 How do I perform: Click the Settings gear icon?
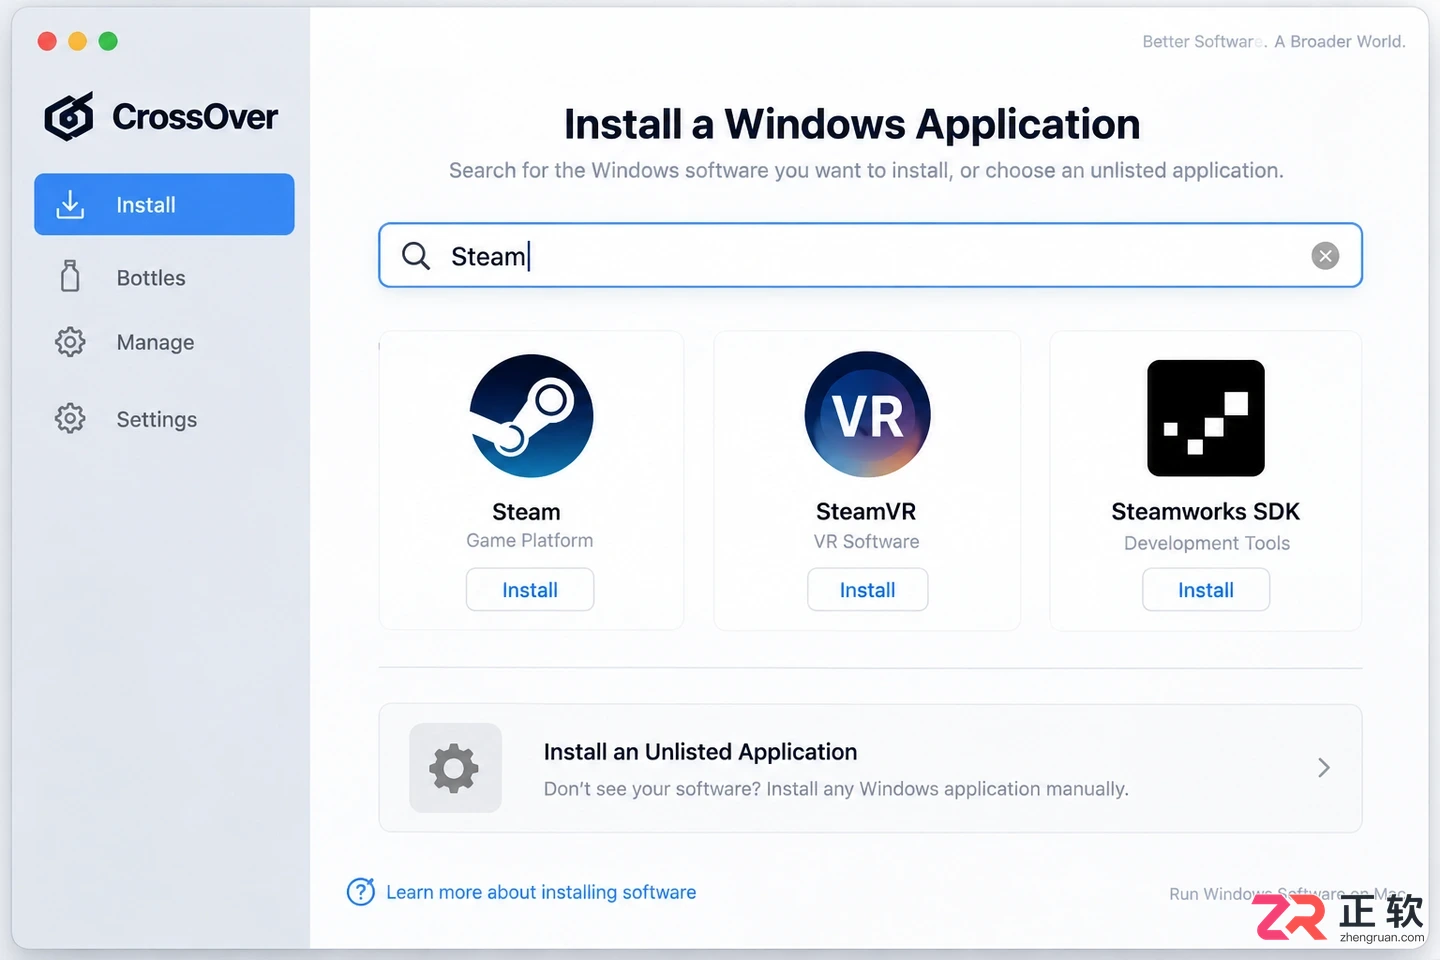coord(70,418)
